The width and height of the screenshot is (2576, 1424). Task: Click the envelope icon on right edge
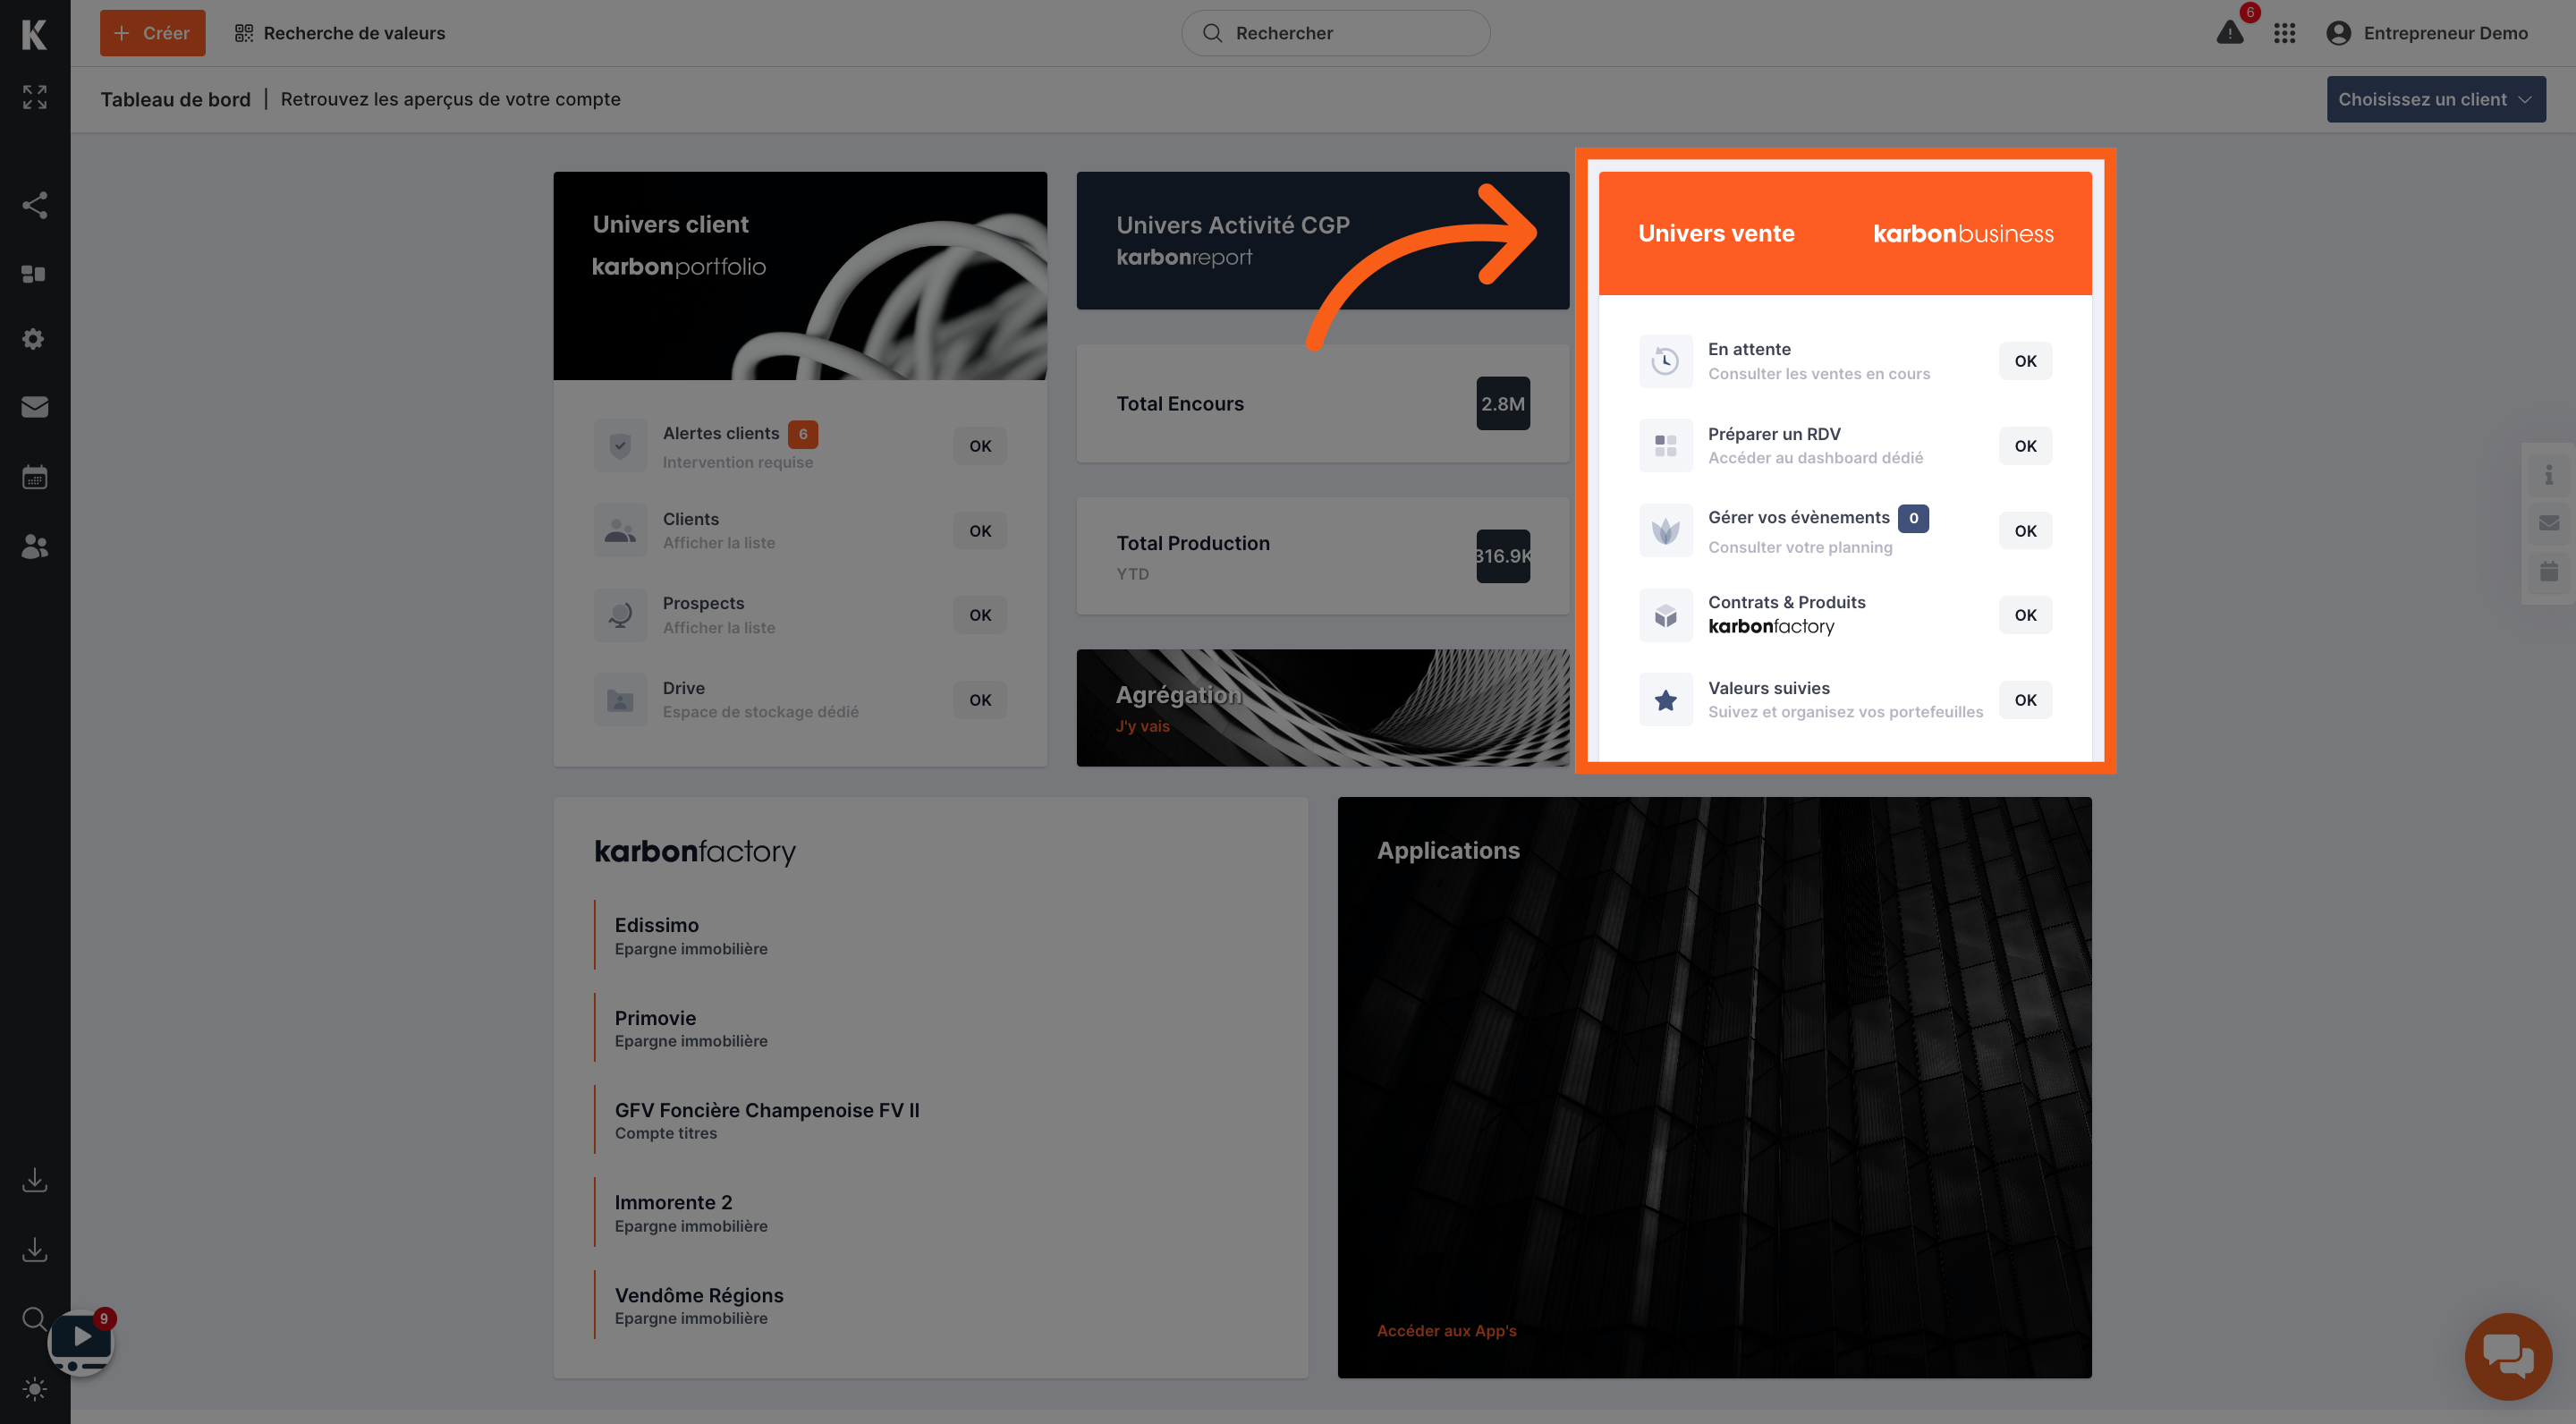coord(2549,523)
